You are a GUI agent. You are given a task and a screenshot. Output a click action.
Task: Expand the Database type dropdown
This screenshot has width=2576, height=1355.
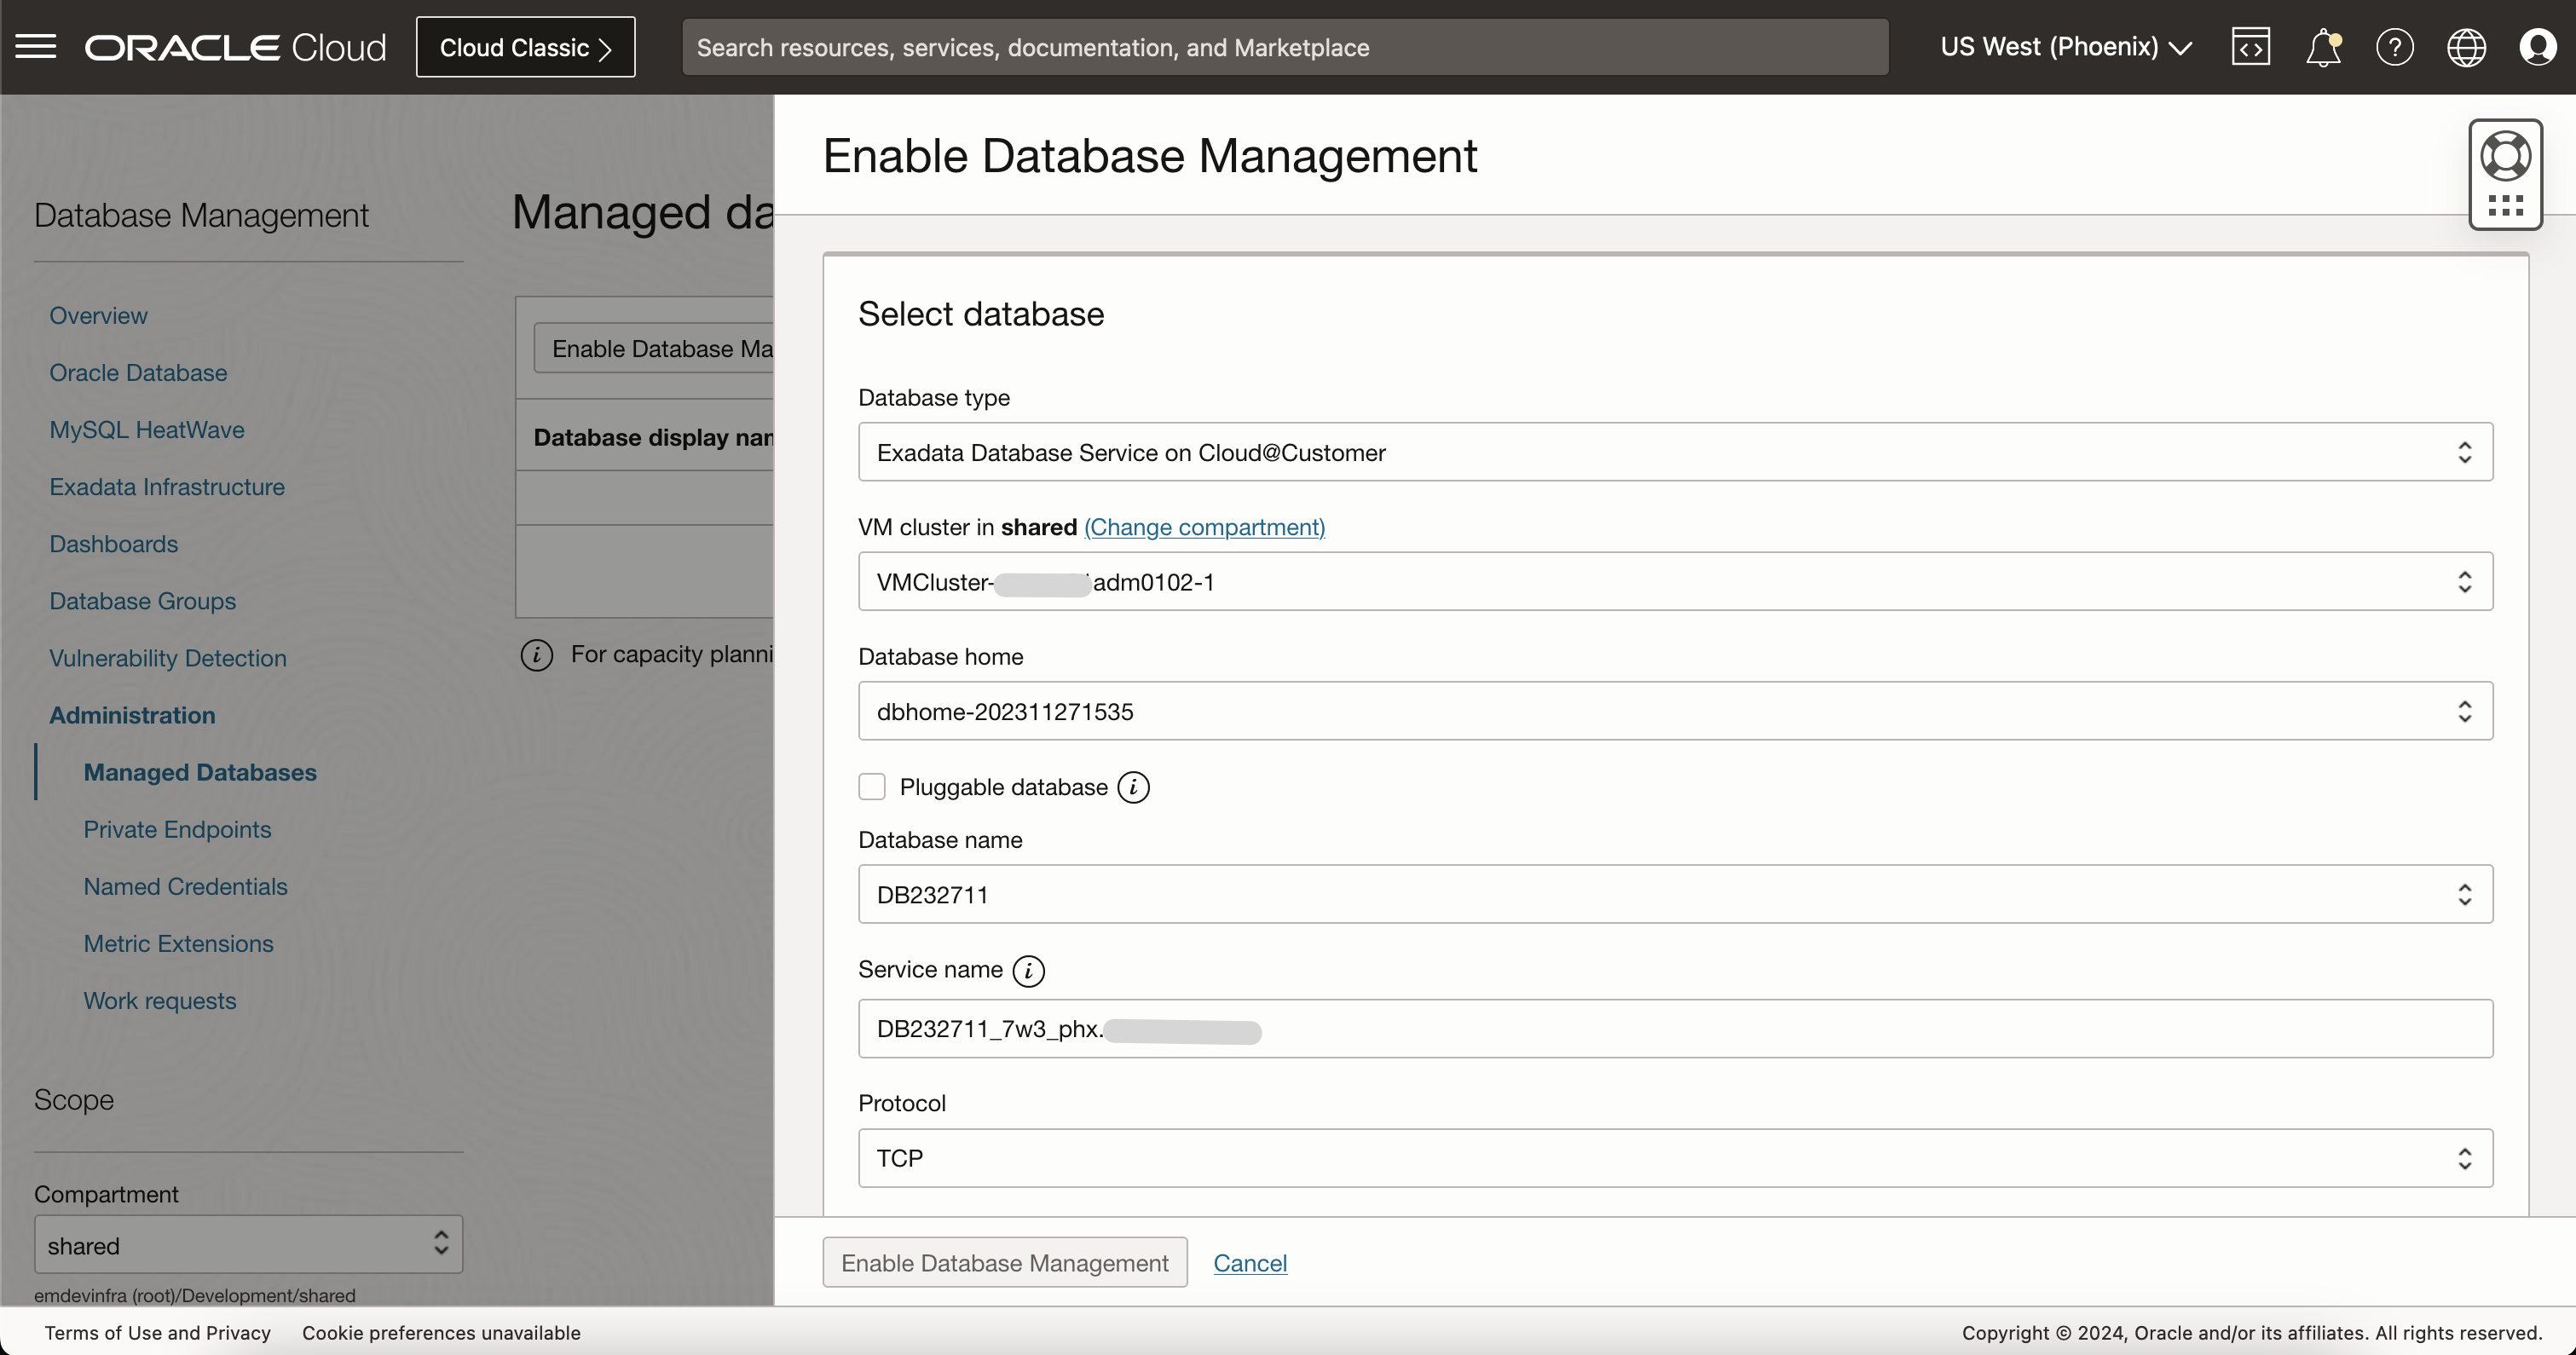click(1675, 452)
